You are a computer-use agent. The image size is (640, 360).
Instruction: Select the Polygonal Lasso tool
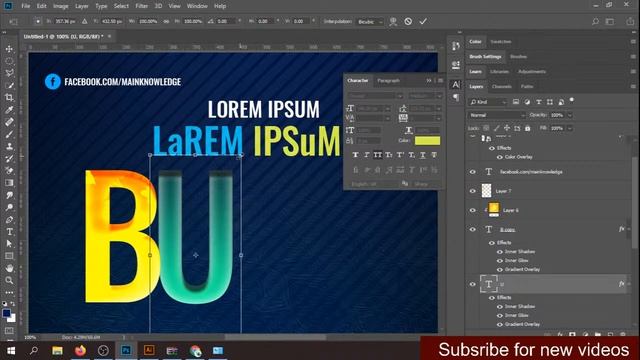9,73
